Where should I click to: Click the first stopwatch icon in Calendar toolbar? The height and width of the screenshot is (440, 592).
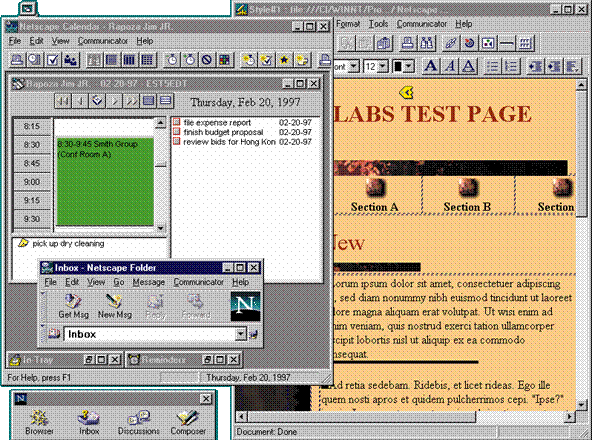172,60
